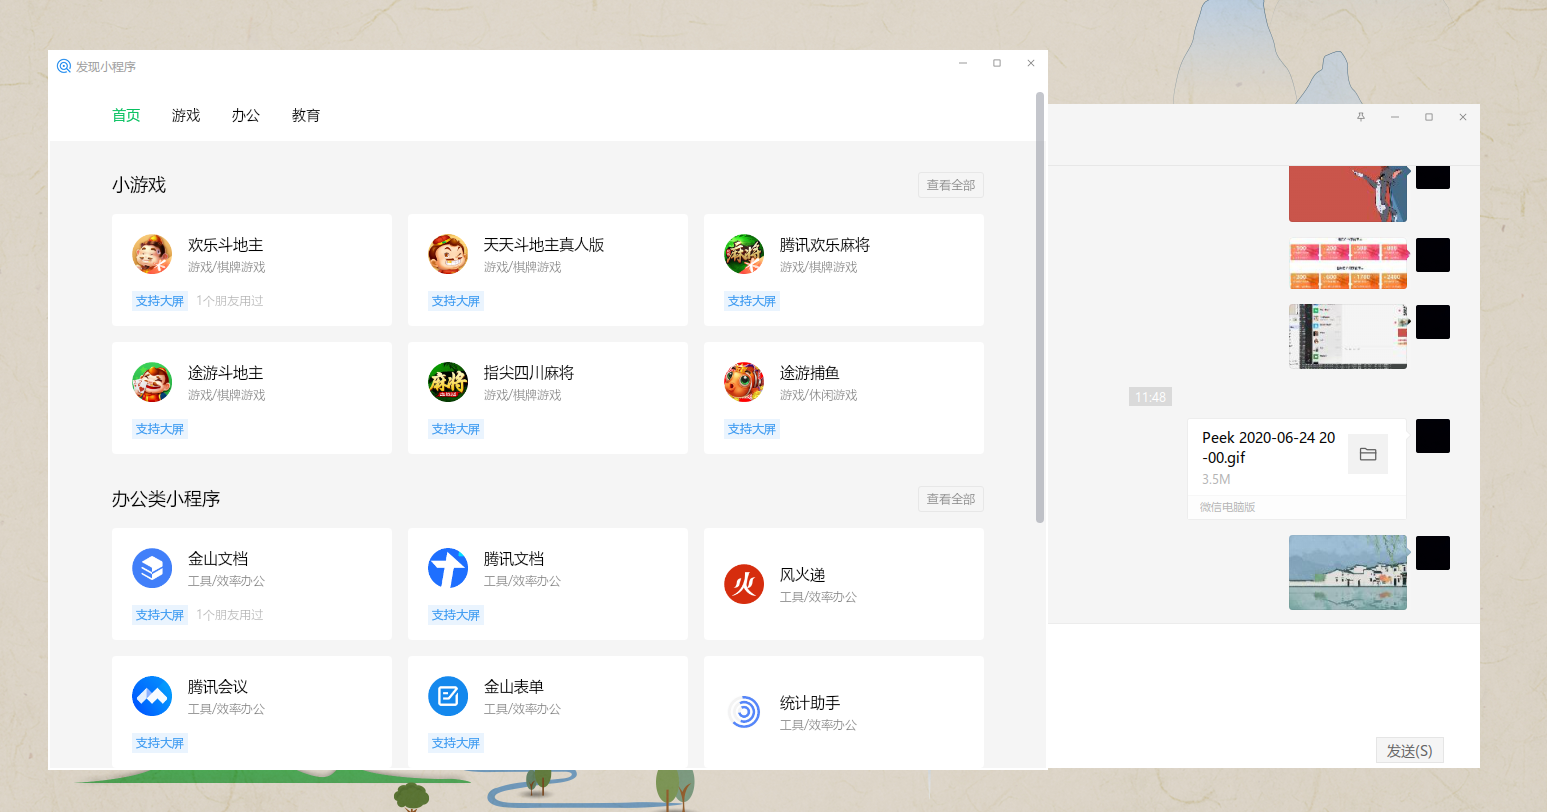This screenshot has height=812, width=1547.
Task: Open the 腾讯文档 app icon
Action: pos(448,568)
